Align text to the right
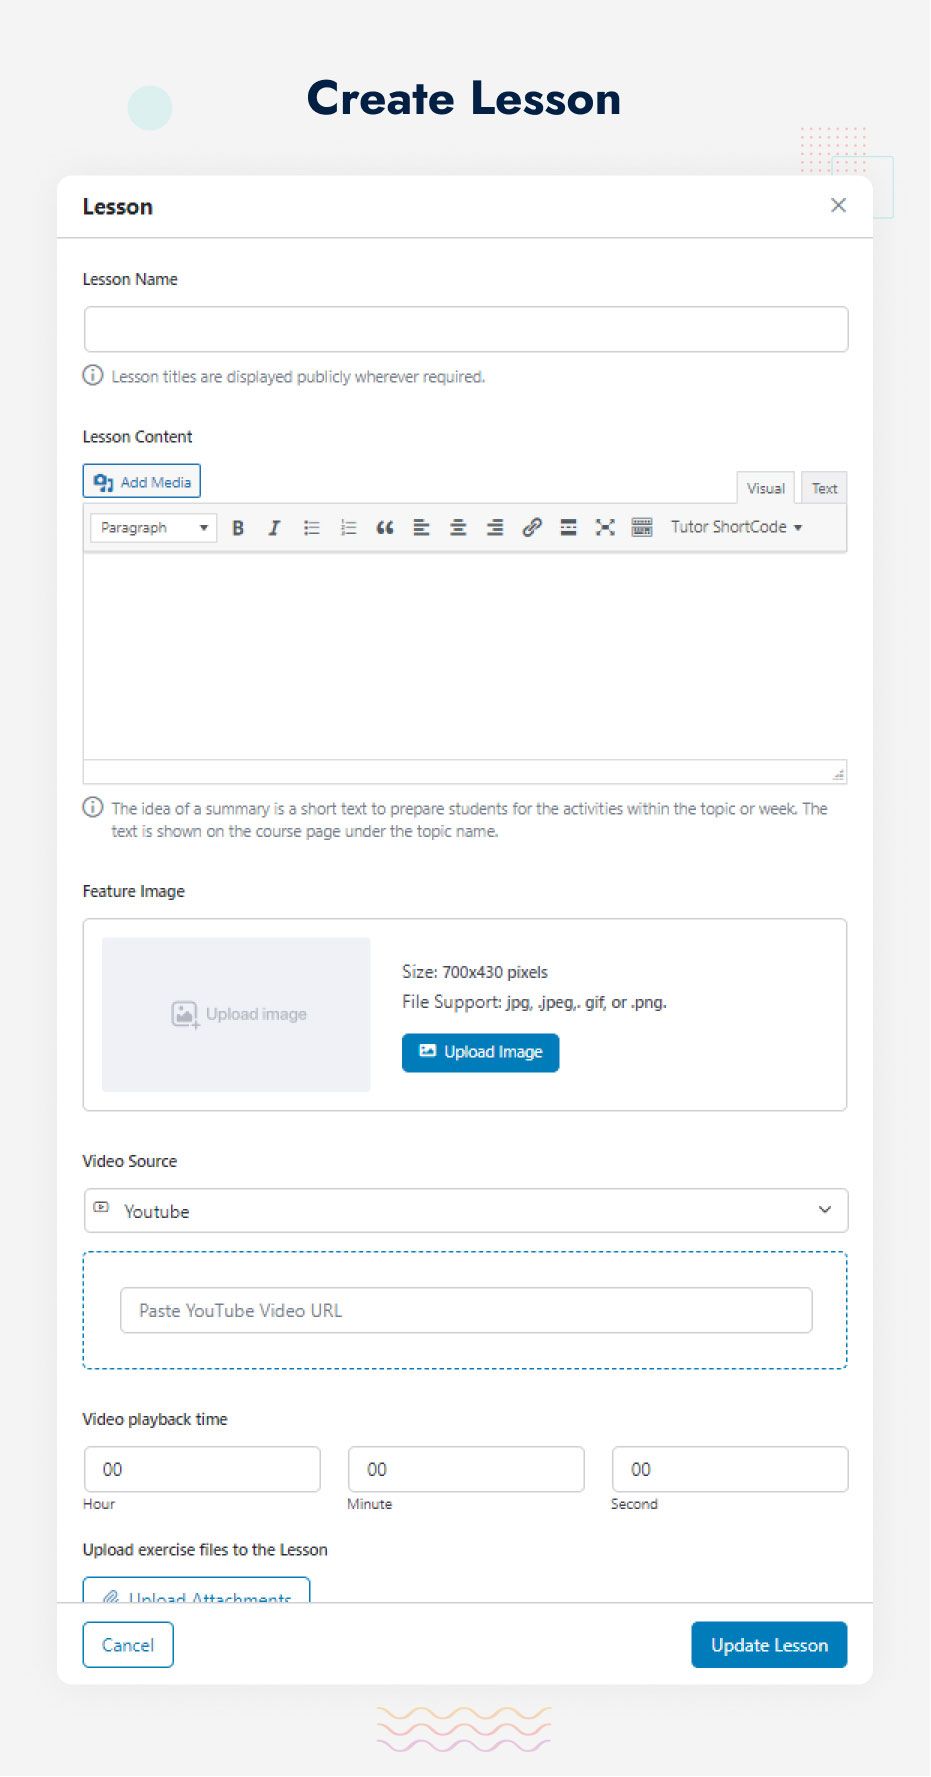 pos(495,528)
